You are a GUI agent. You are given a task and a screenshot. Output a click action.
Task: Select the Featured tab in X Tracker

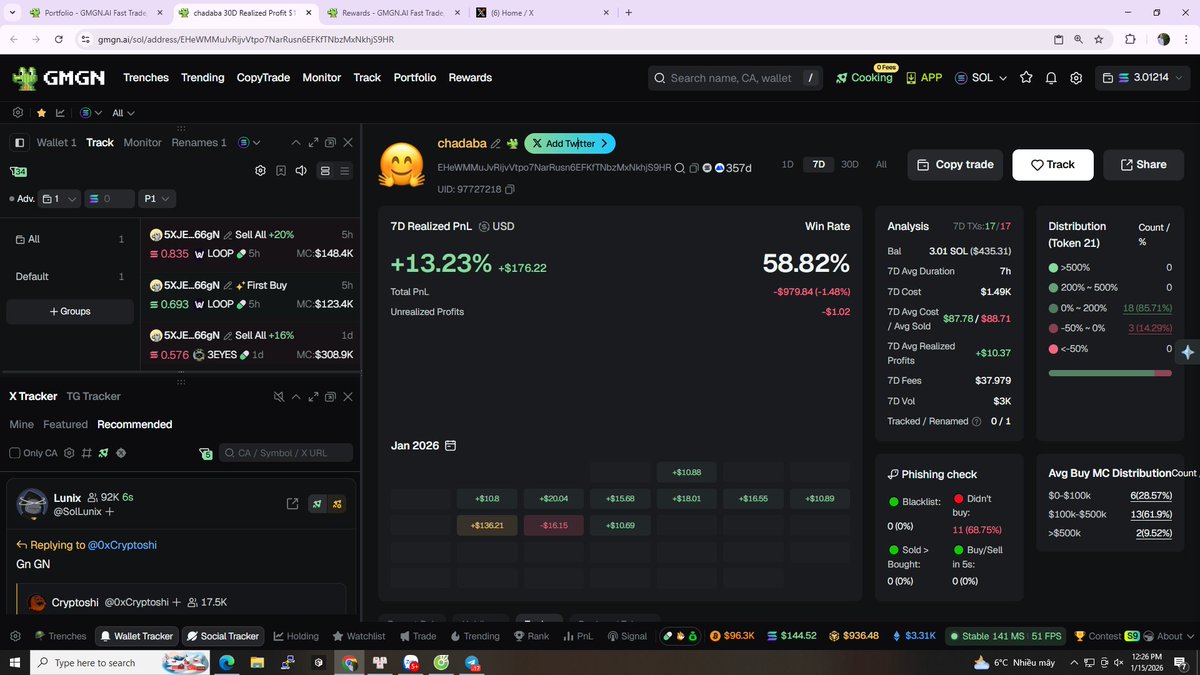coord(66,425)
